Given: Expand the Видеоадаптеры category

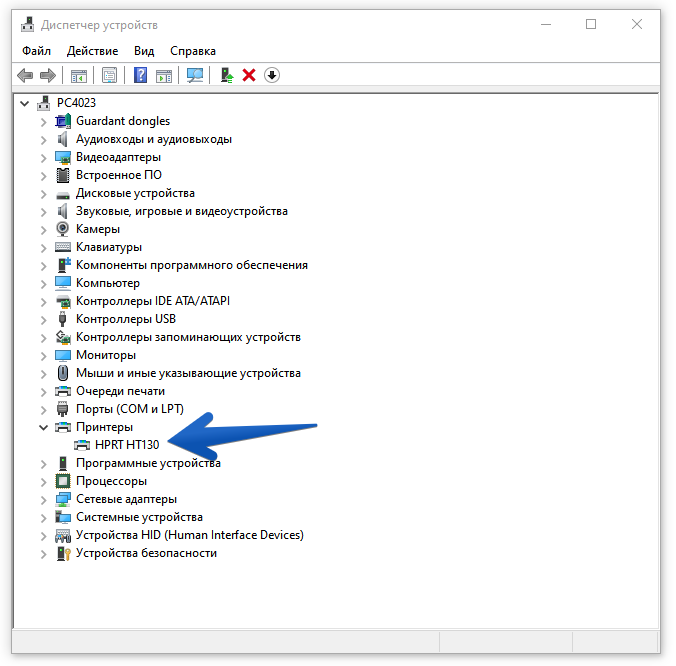Looking at the screenshot, I should click(43, 157).
